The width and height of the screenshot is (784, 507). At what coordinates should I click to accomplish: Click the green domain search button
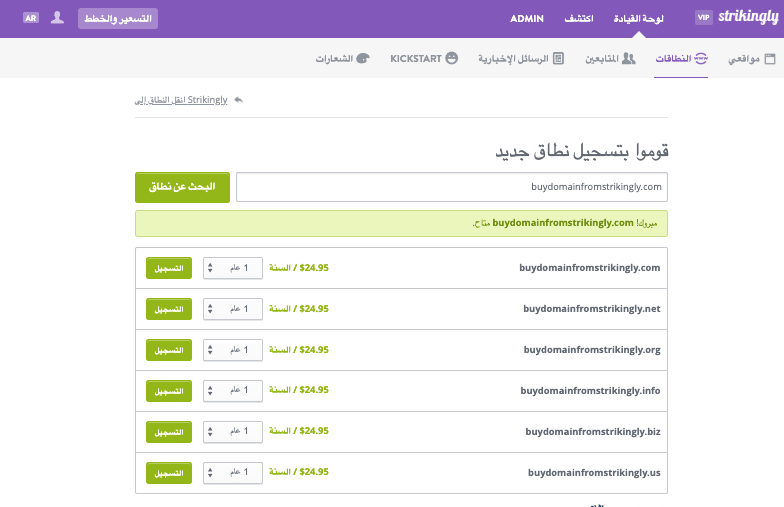[x=182, y=188]
